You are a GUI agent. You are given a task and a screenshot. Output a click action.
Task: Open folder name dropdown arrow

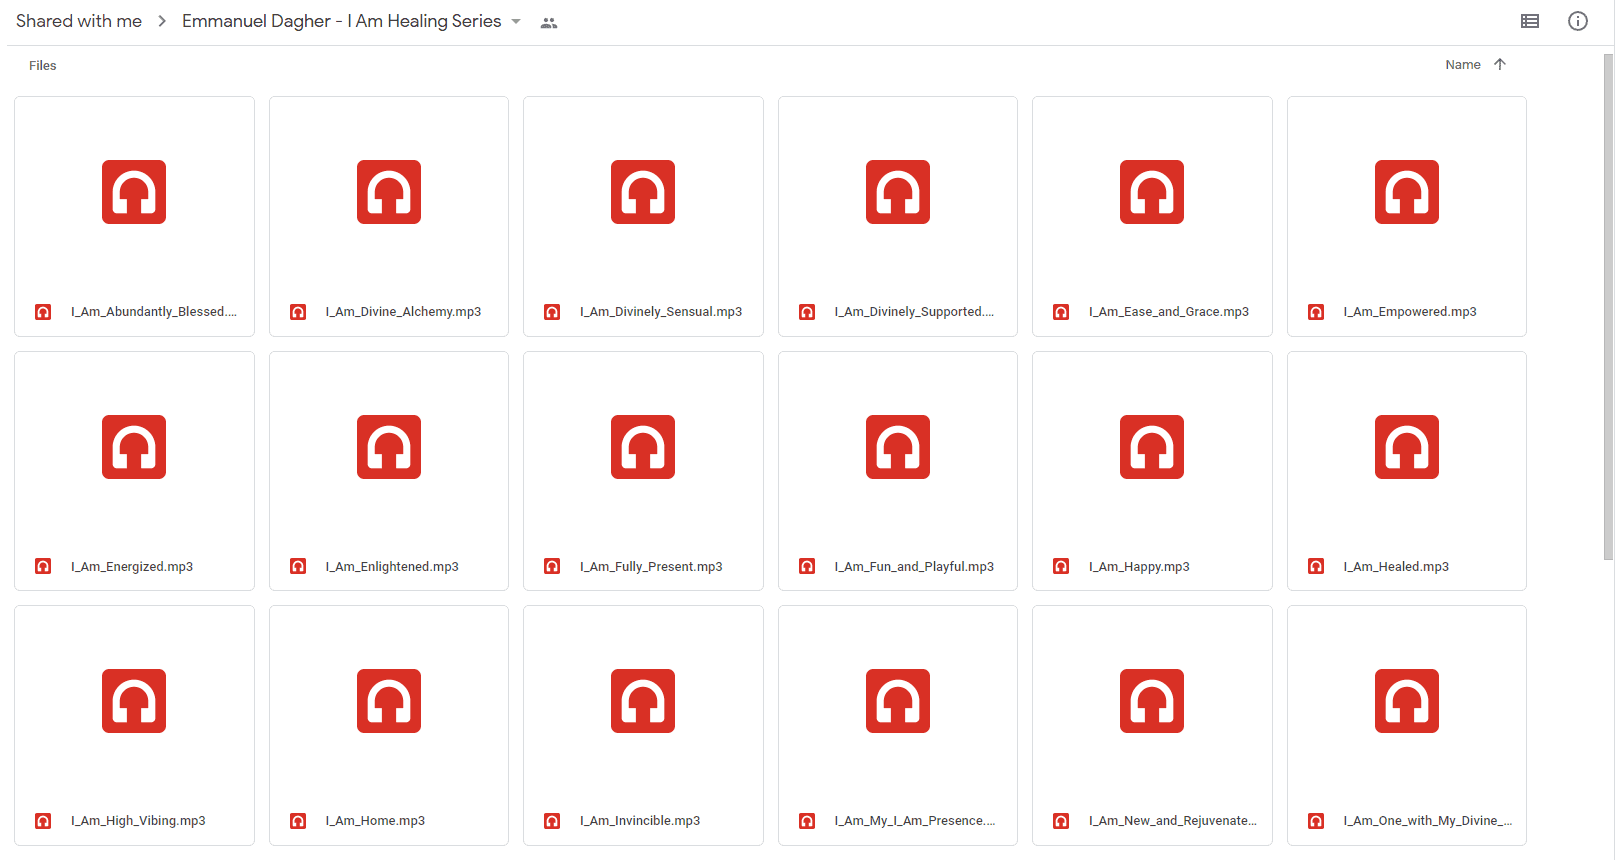[x=516, y=21]
